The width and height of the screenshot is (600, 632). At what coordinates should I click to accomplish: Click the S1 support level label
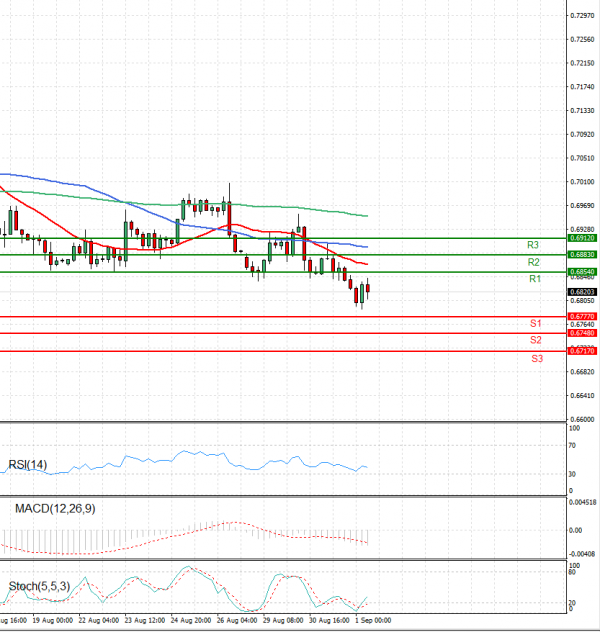(536, 324)
